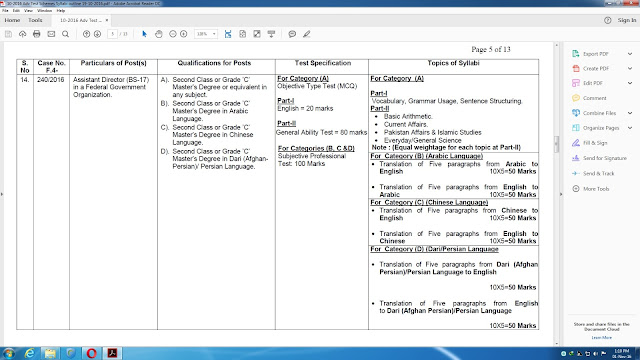The height and width of the screenshot is (360, 640).
Task: Select Adobe Acrobat Reader taskbar icon
Action: pos(112,353)
